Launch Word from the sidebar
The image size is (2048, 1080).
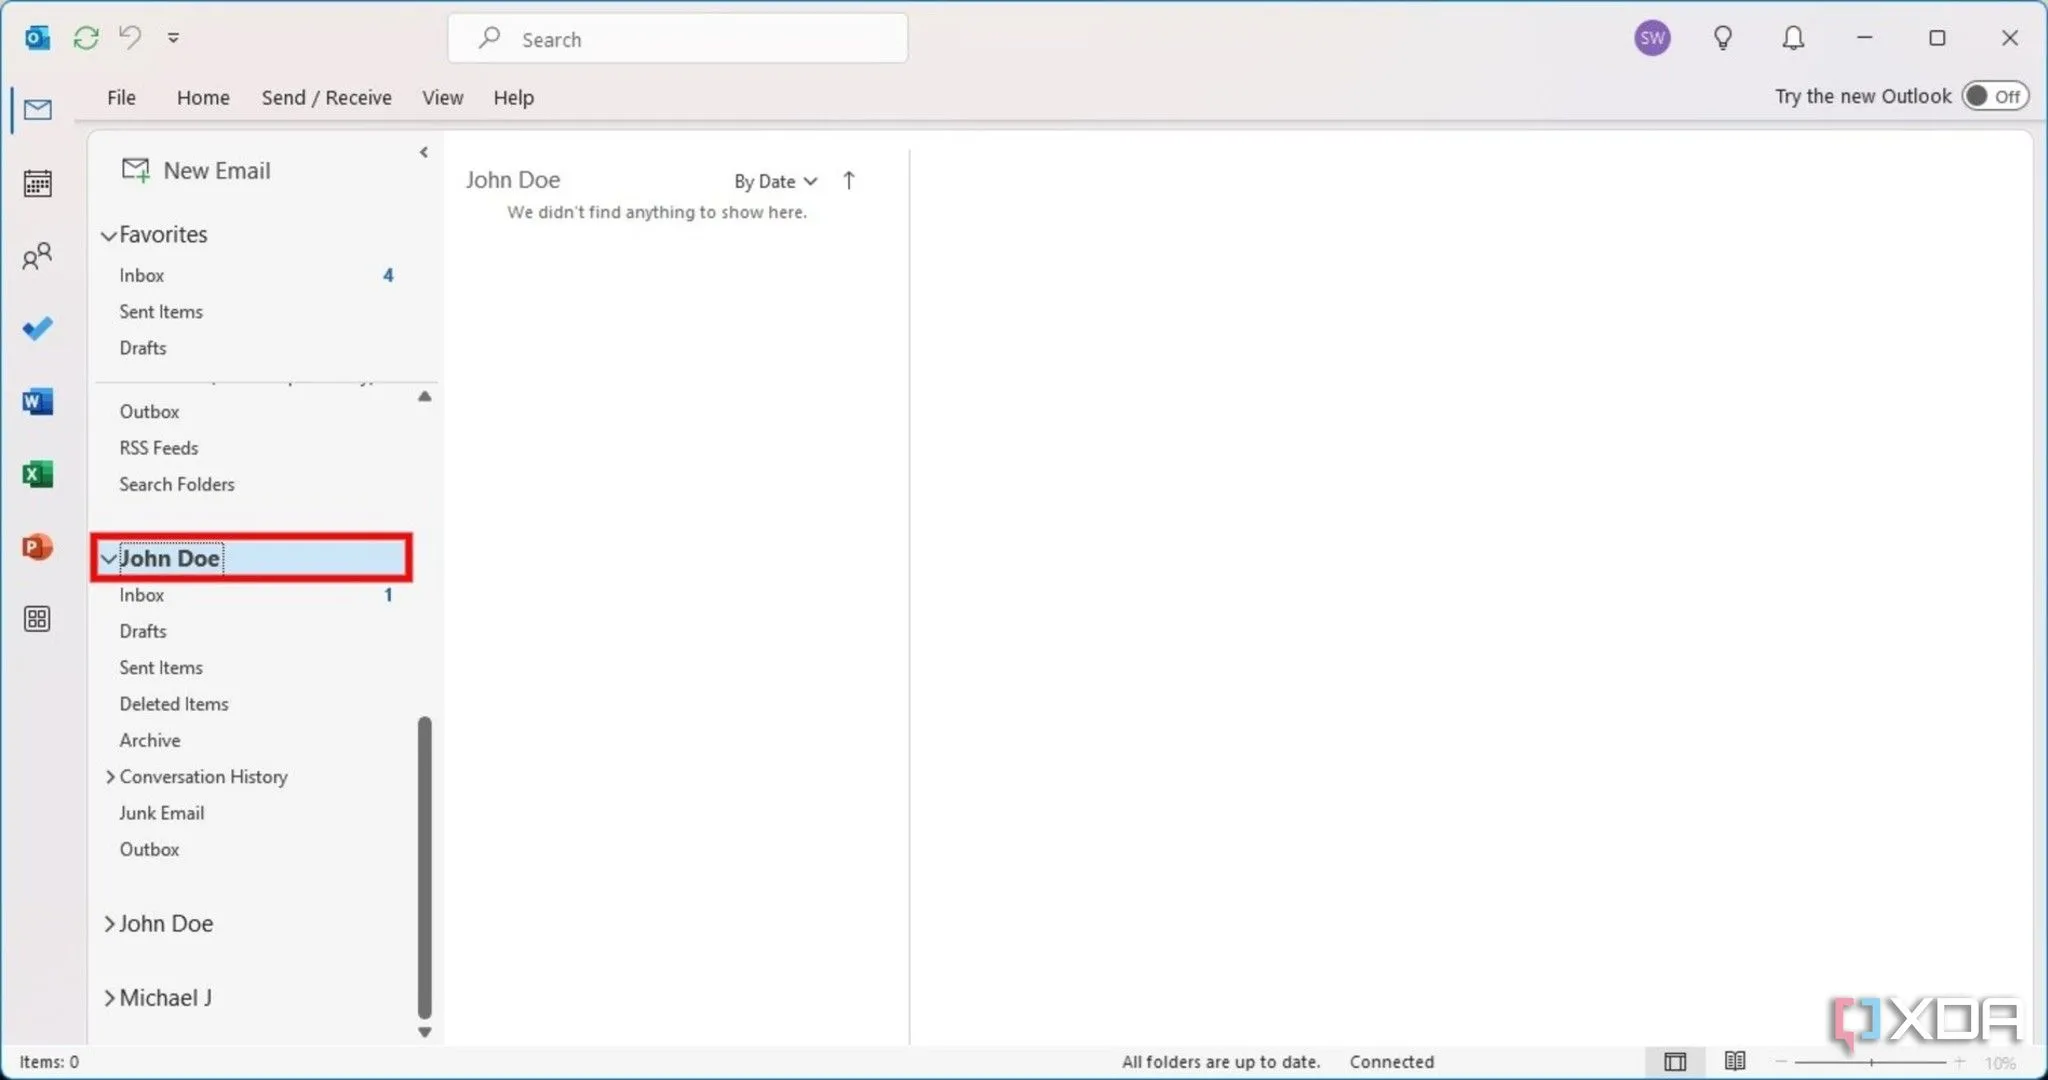[x=37, y=402]
